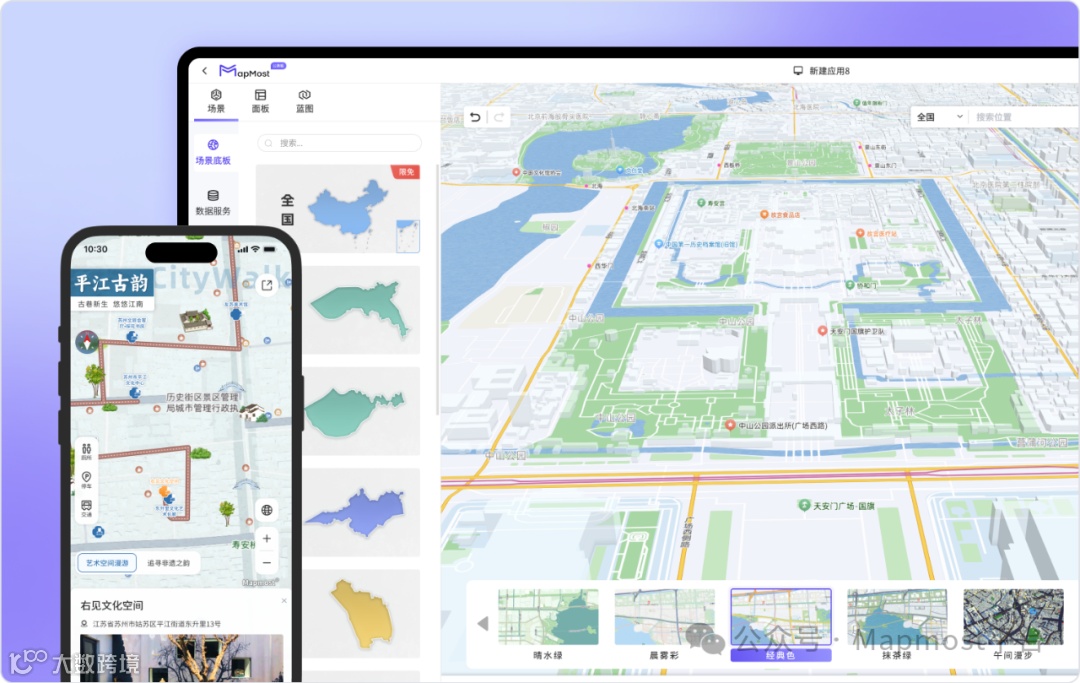Tap the plus zoom-in button on the phone

point(267,538)
